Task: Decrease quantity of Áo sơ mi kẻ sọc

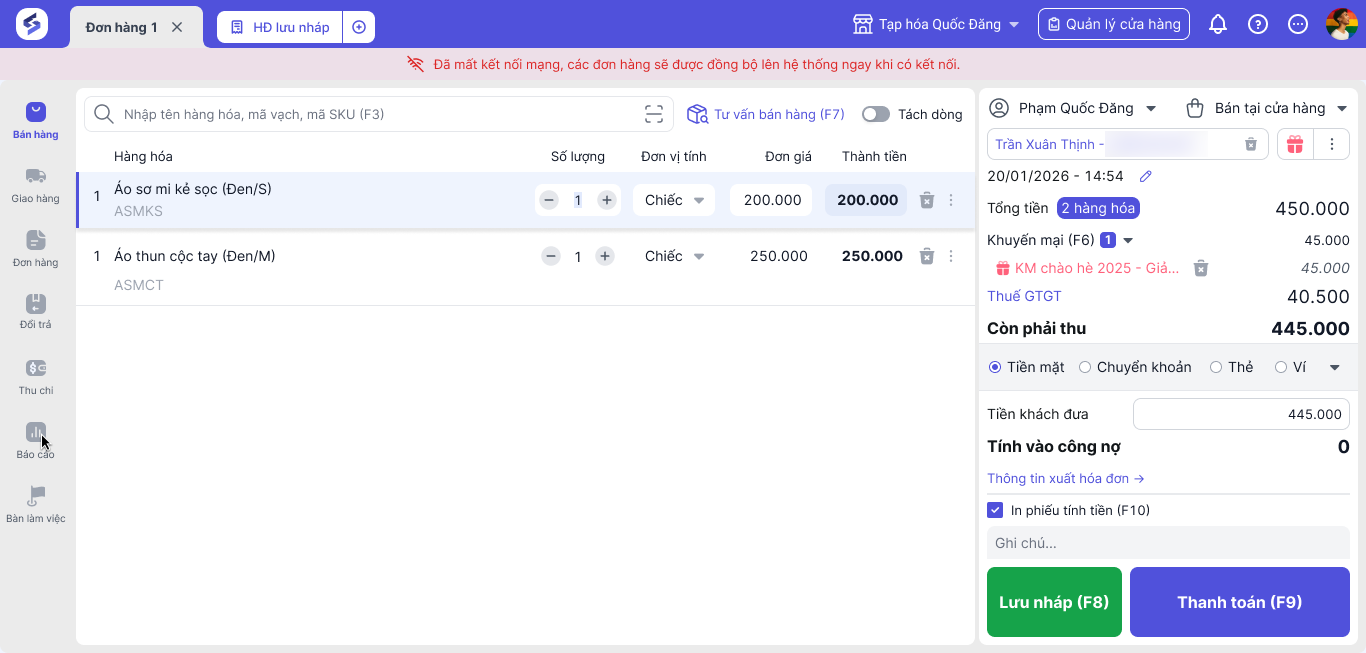Action: point(549,200)
